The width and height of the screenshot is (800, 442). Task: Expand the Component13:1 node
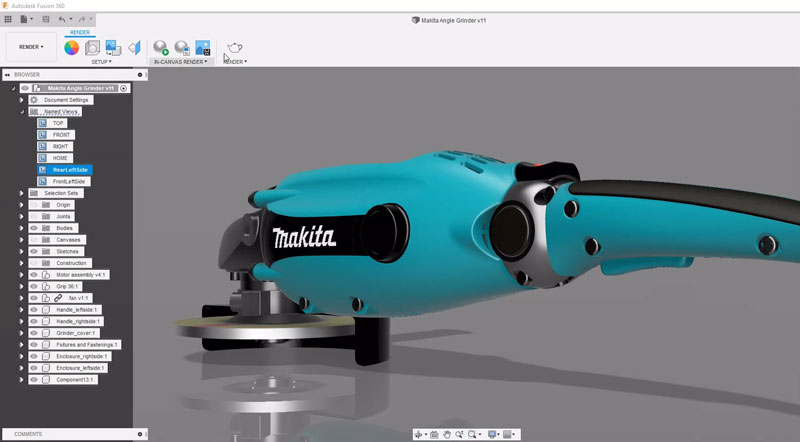point(21,380)
